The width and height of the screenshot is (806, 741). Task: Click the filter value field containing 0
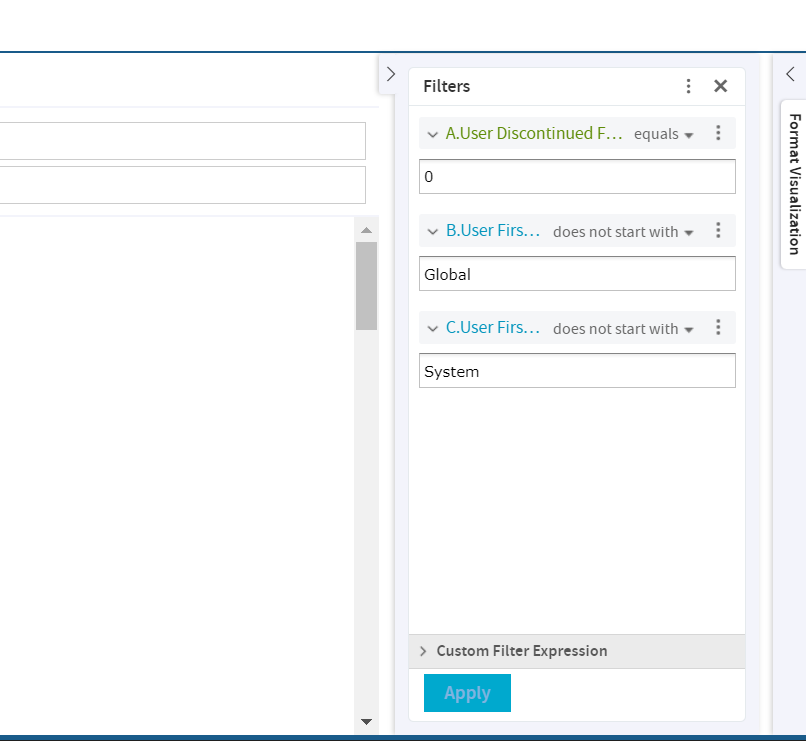click(577, 177)
